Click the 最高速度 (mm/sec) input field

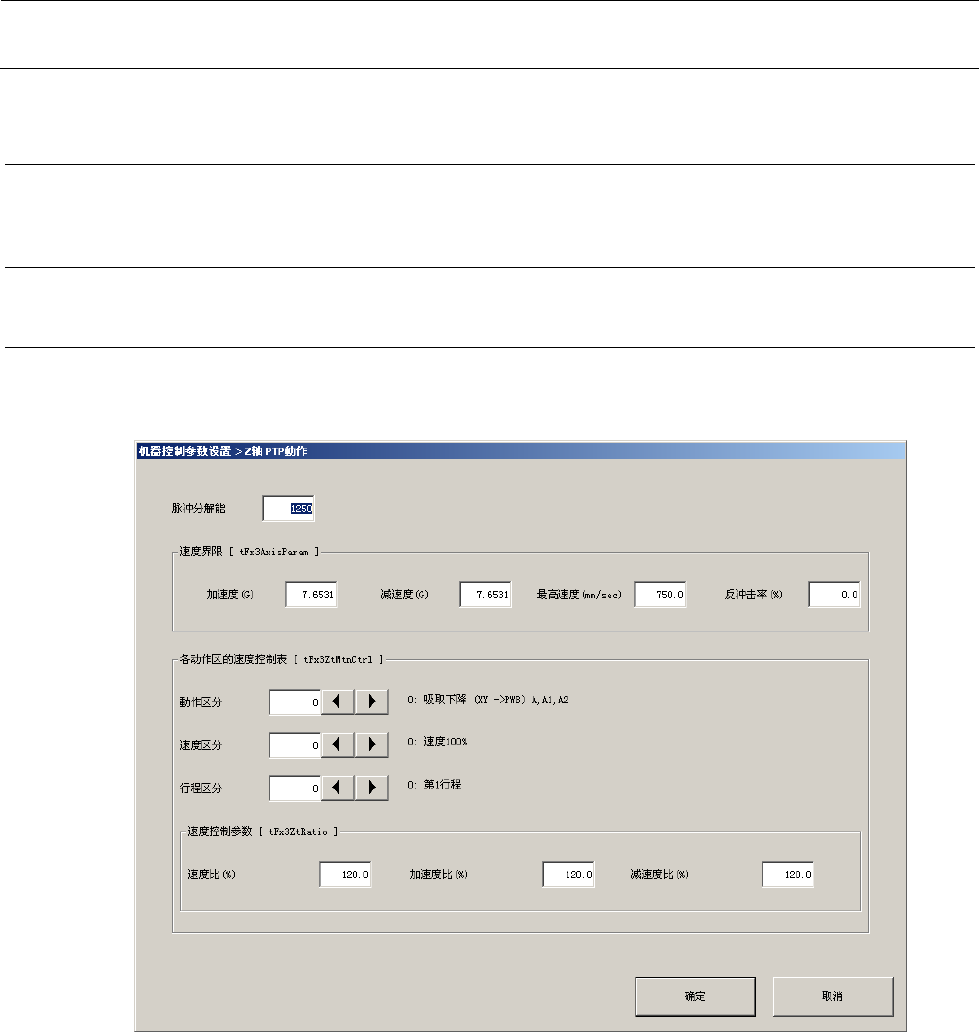coord(660,594)
